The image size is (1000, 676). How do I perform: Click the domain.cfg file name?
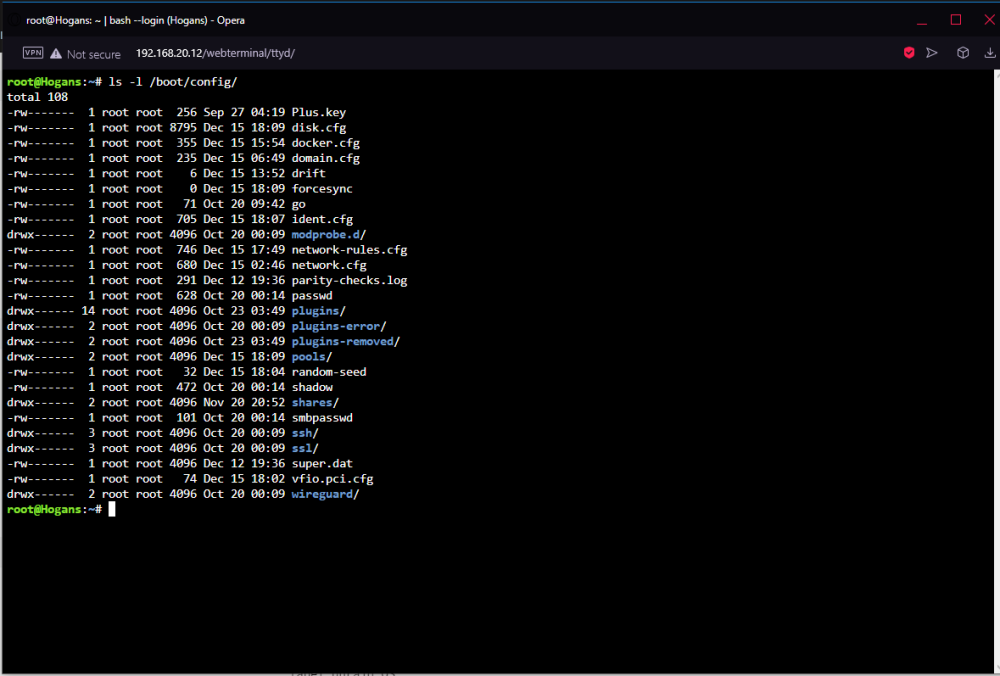326,158
